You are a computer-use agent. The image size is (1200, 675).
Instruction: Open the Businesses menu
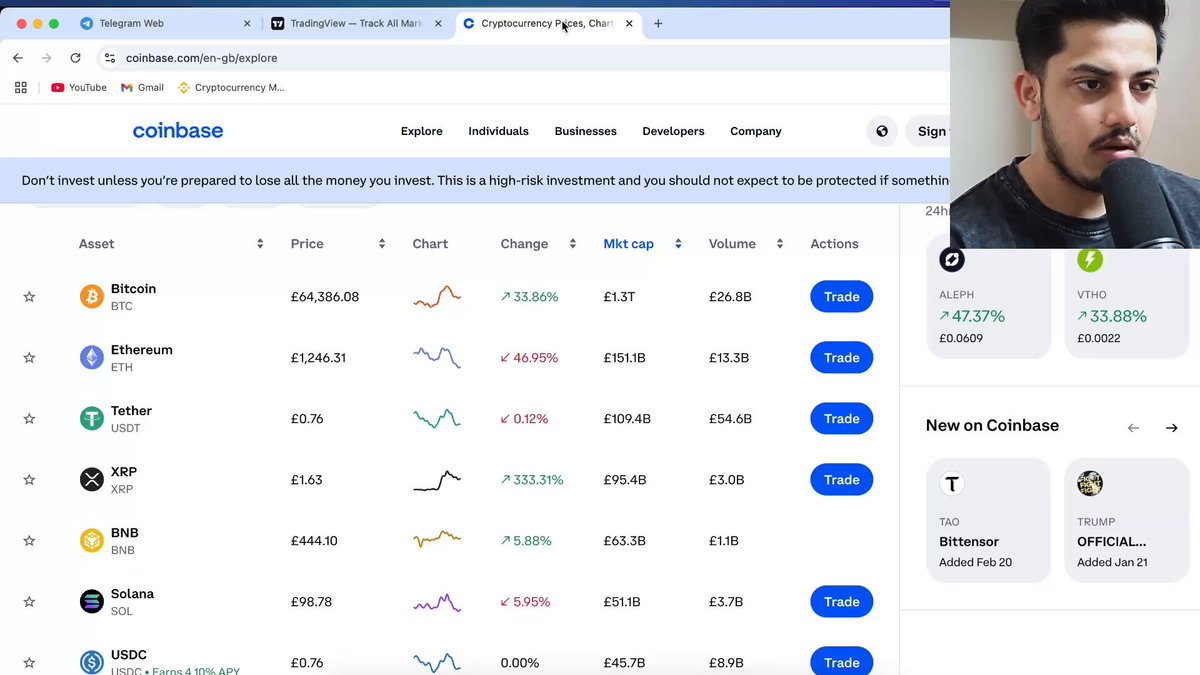(585, 131)
